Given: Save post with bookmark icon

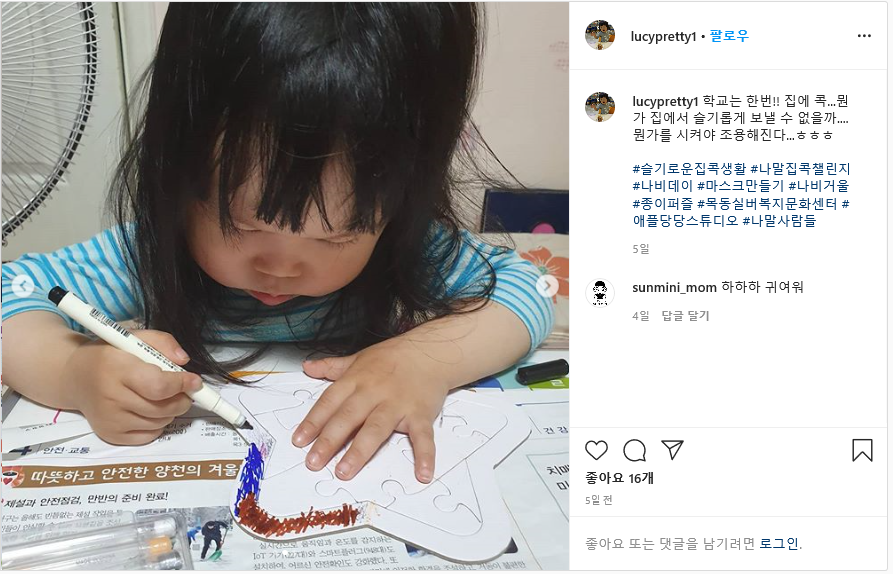Looking at the screenshot, I should [862, 450].
